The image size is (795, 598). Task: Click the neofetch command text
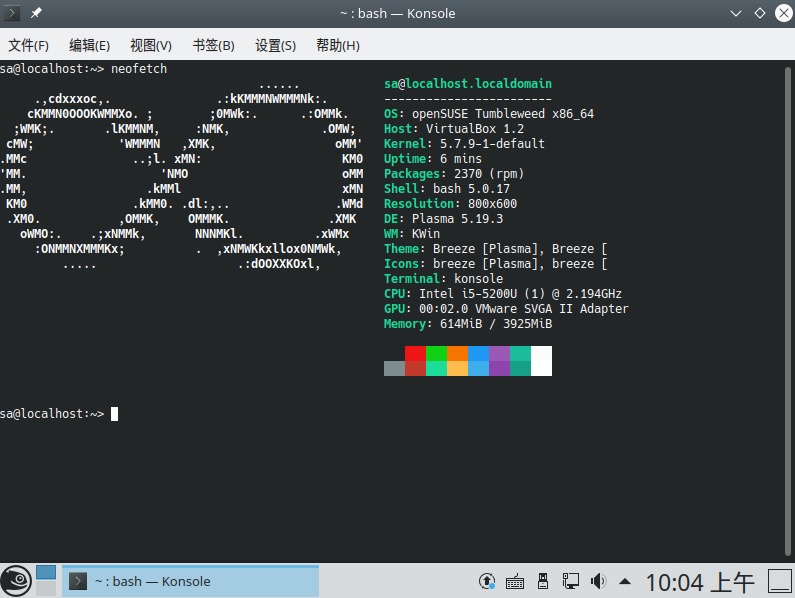pos(139,68)
